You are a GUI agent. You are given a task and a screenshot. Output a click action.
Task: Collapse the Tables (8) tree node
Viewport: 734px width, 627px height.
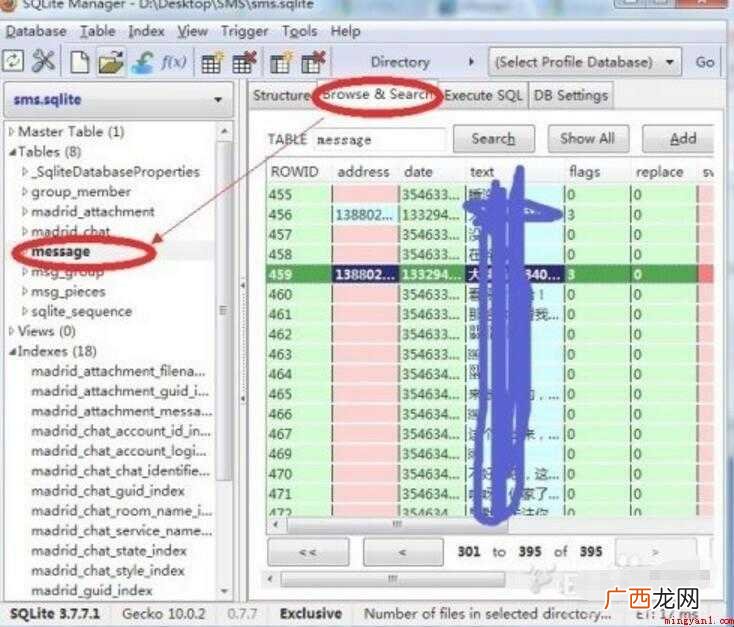[x=13, y=152]
